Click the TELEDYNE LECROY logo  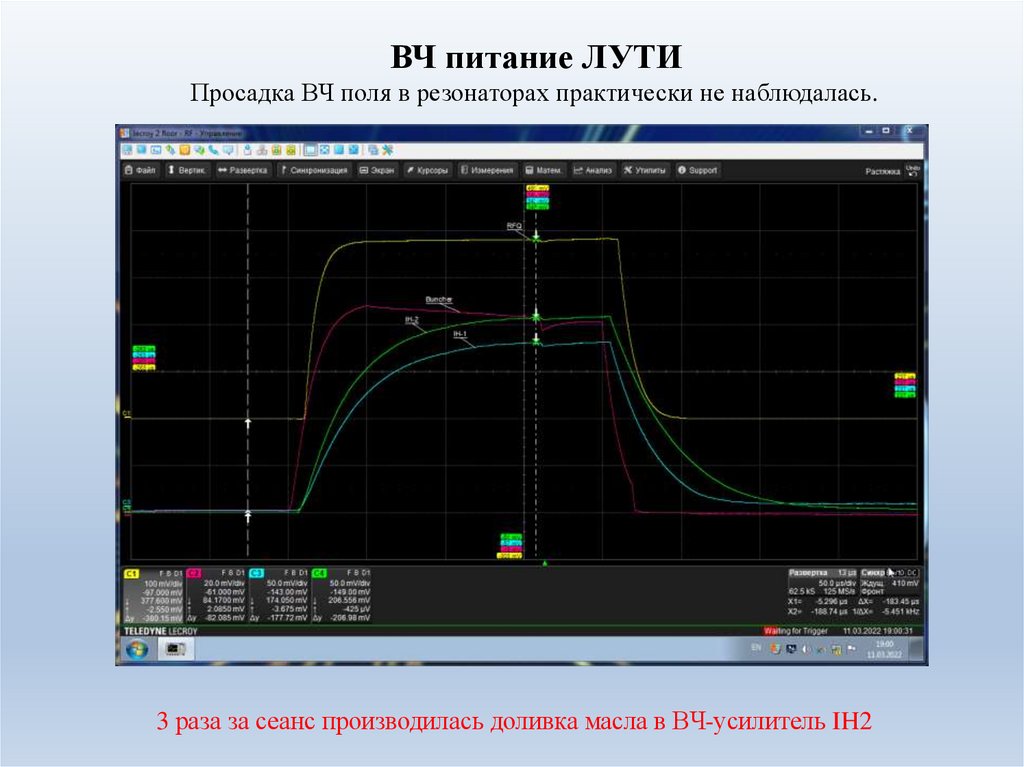coord(161,631)
